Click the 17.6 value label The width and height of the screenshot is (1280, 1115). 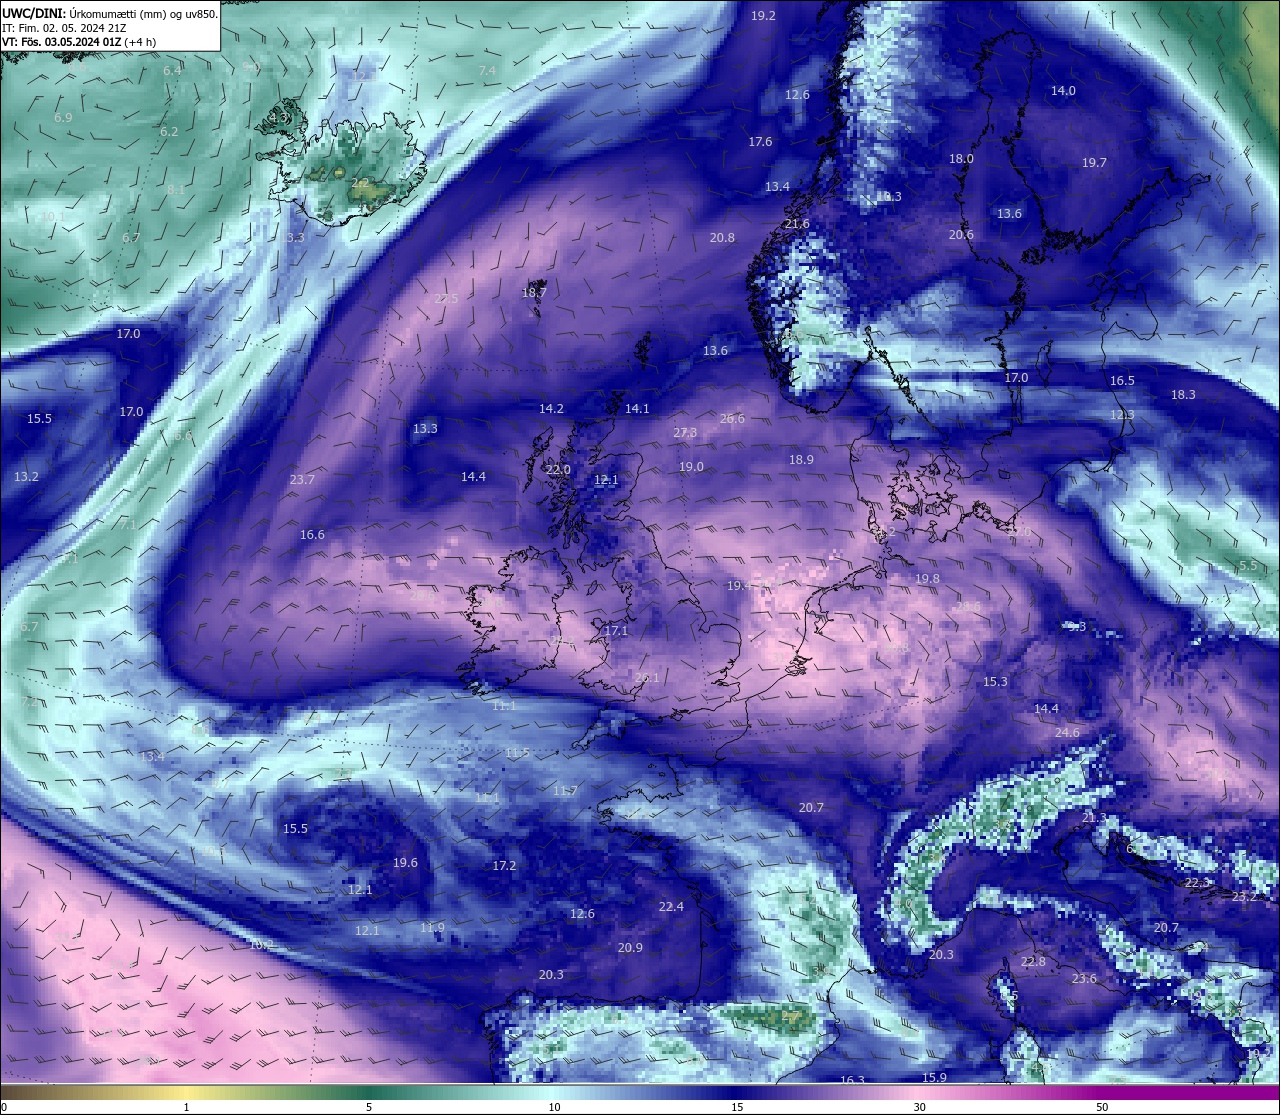[x=760, y=142]
